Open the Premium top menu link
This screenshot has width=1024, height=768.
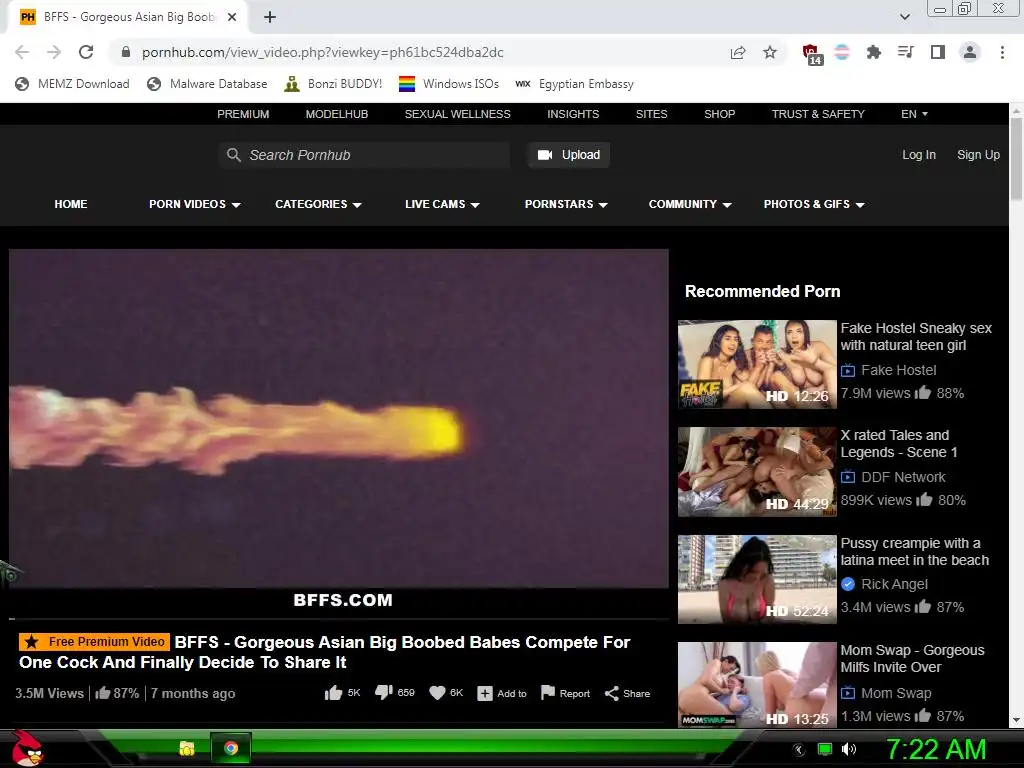click(243, 114)
